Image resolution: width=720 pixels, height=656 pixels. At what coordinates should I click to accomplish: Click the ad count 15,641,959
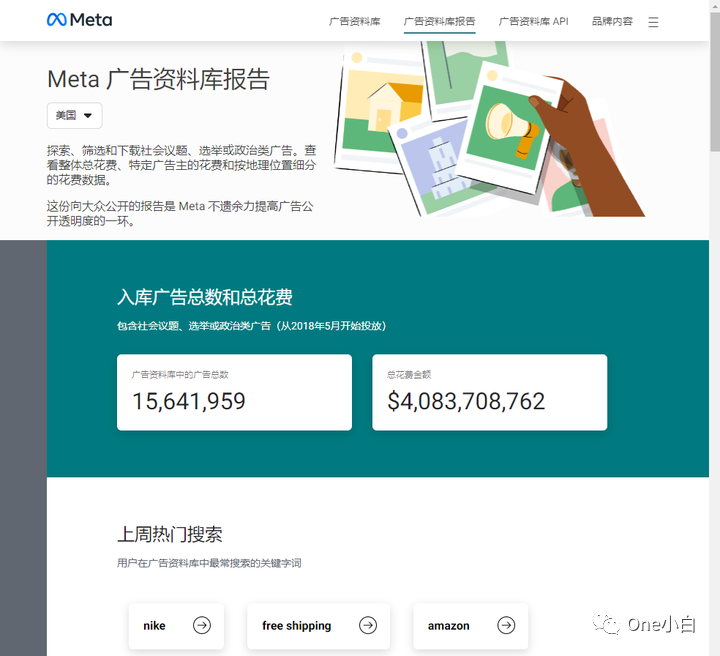point(189,401)
